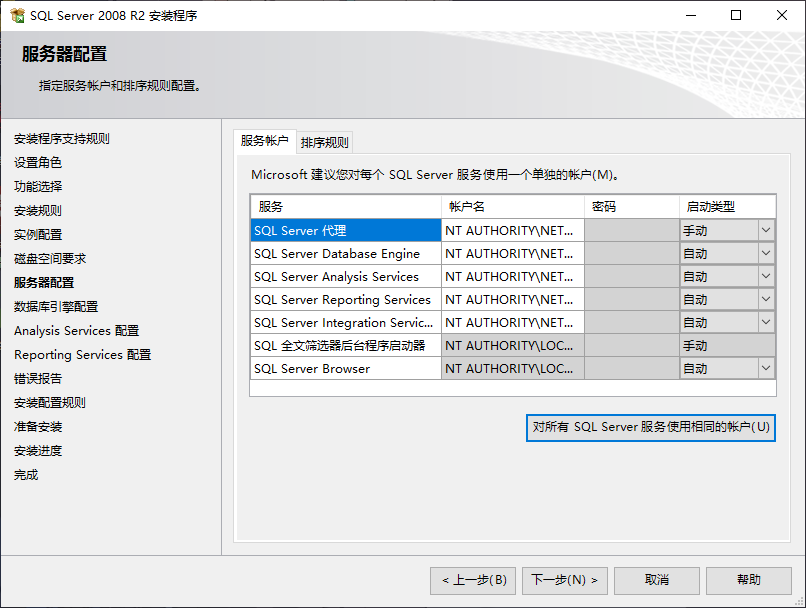Click the 服务 column header
Image resolution: width=806 pixels, height=608 pixels.
pos(346,207)
